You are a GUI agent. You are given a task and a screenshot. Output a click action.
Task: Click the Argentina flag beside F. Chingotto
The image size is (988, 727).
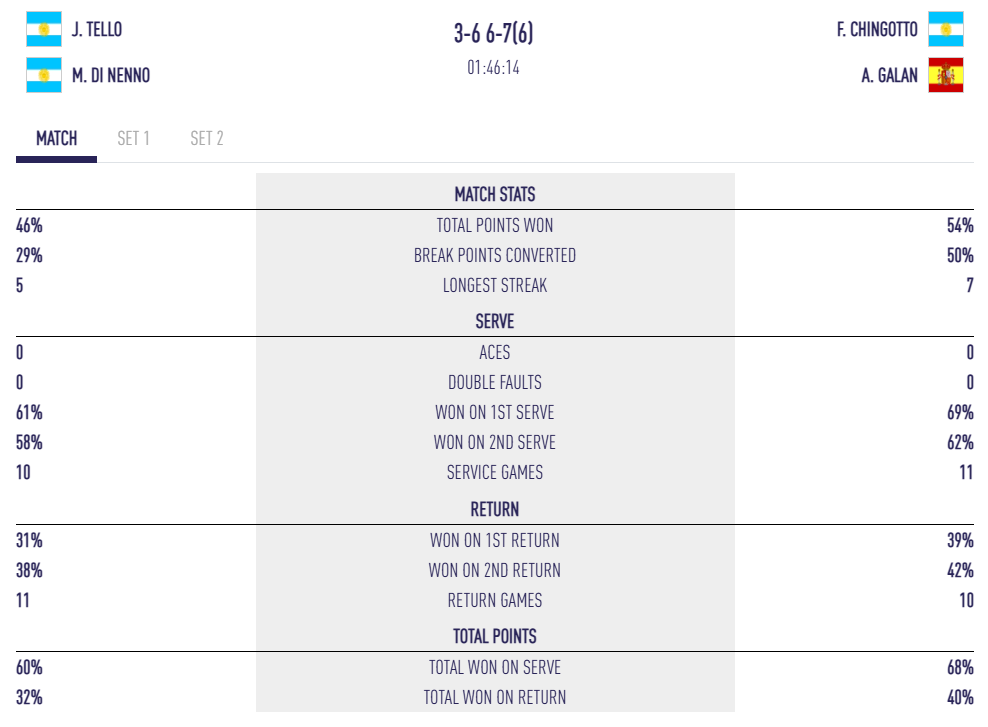tap(945, 29)
